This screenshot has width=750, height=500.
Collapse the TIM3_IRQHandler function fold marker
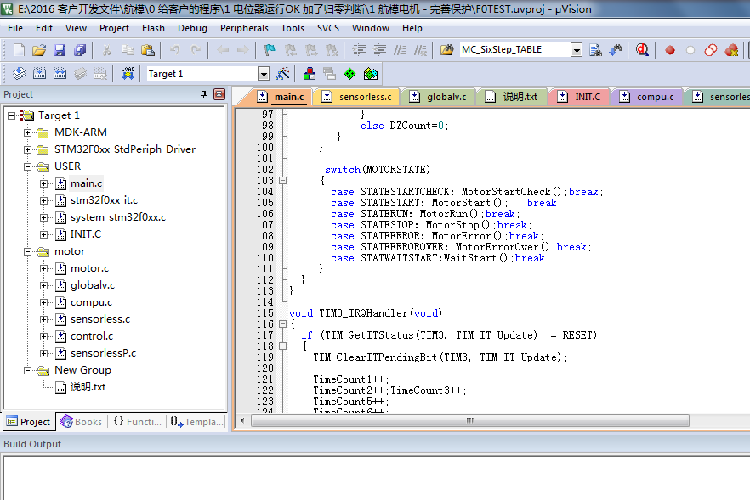click(283, 324)
